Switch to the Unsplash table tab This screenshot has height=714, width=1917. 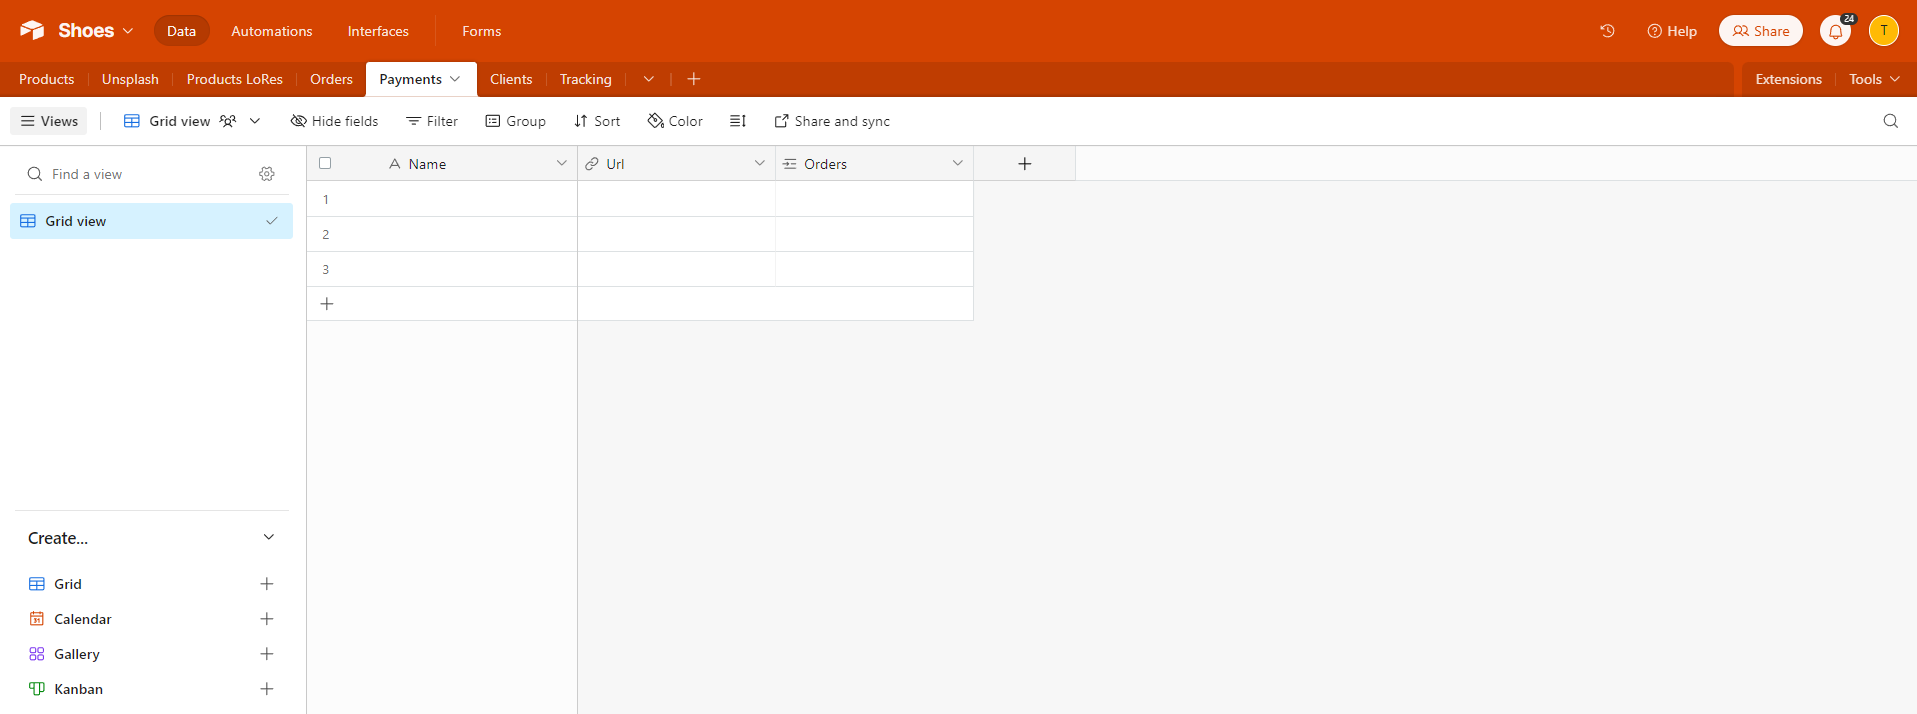[x=130, y=79]
